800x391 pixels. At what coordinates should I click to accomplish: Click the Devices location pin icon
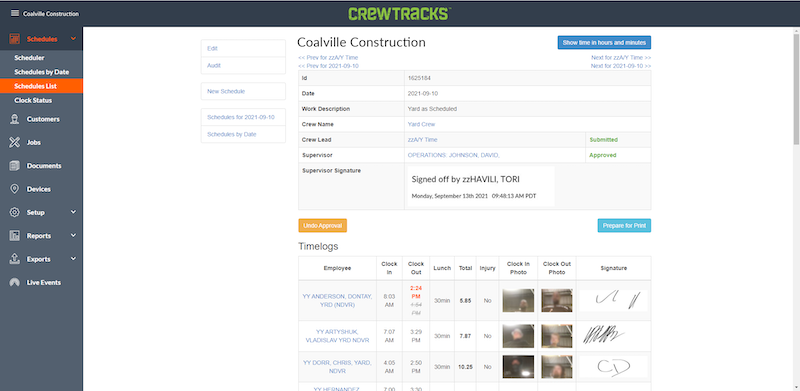click(x=14, y=189)
